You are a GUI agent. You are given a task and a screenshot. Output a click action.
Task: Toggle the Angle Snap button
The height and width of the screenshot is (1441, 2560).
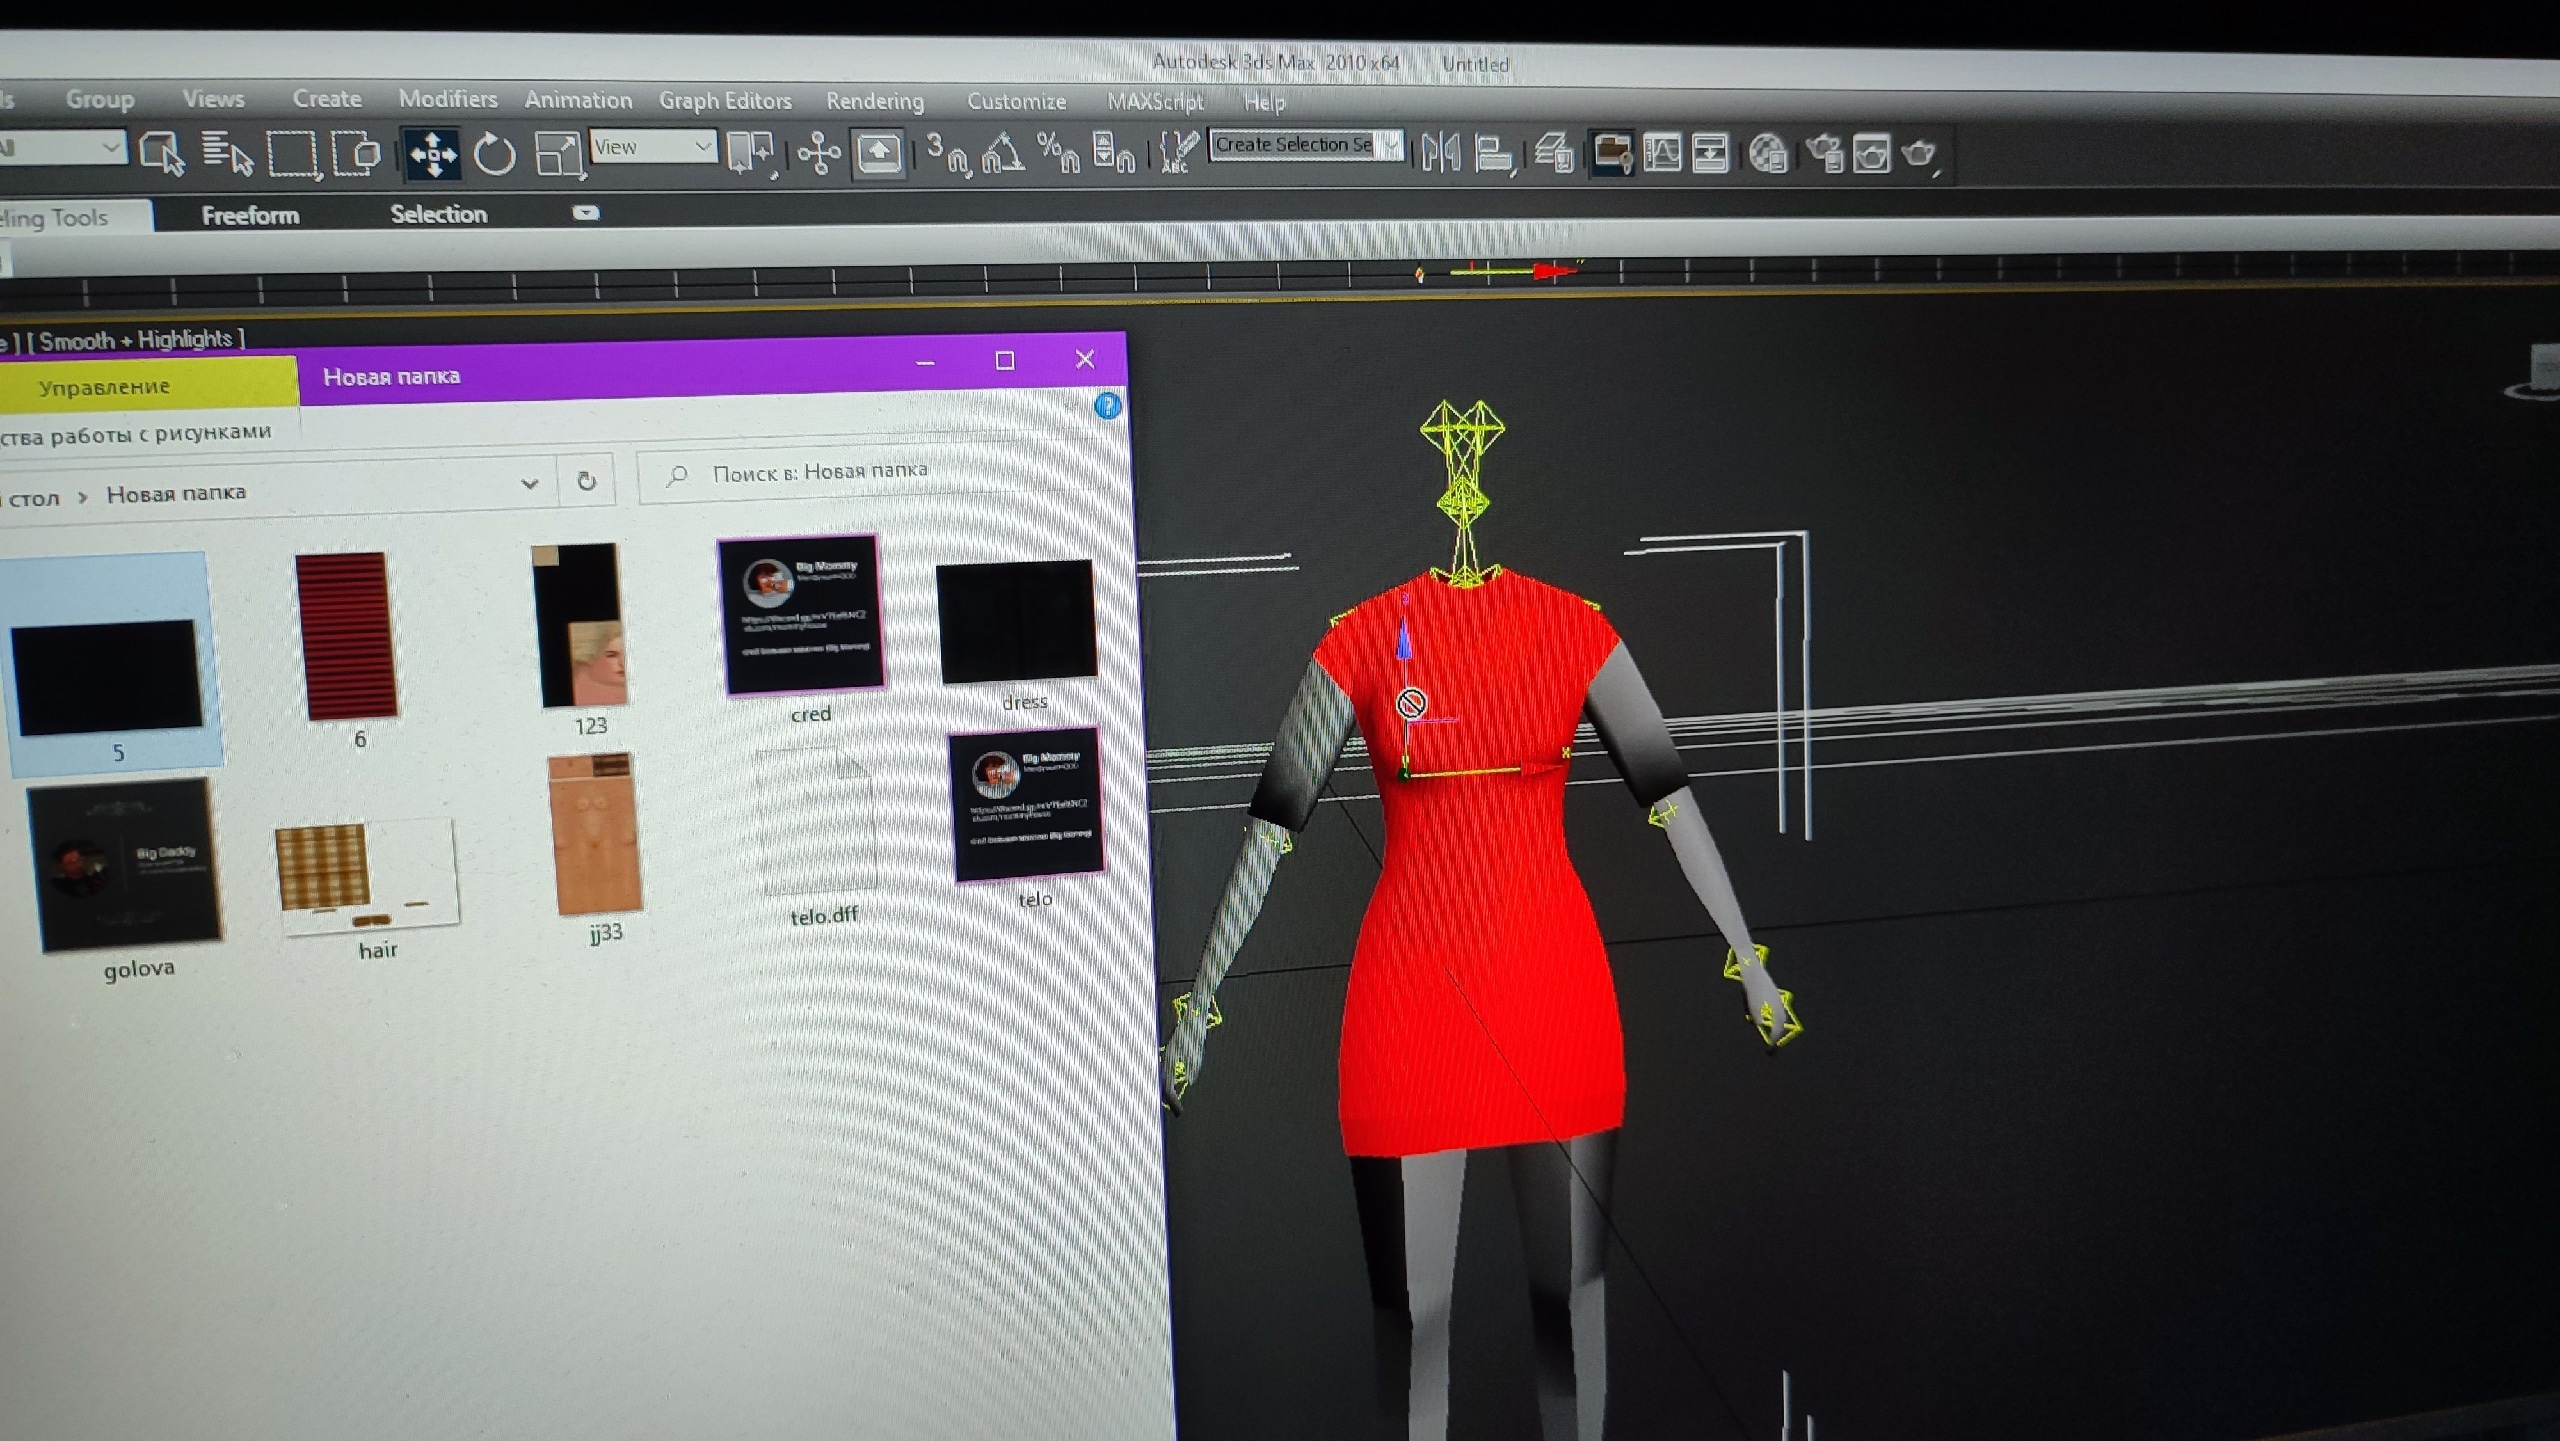1003,154
